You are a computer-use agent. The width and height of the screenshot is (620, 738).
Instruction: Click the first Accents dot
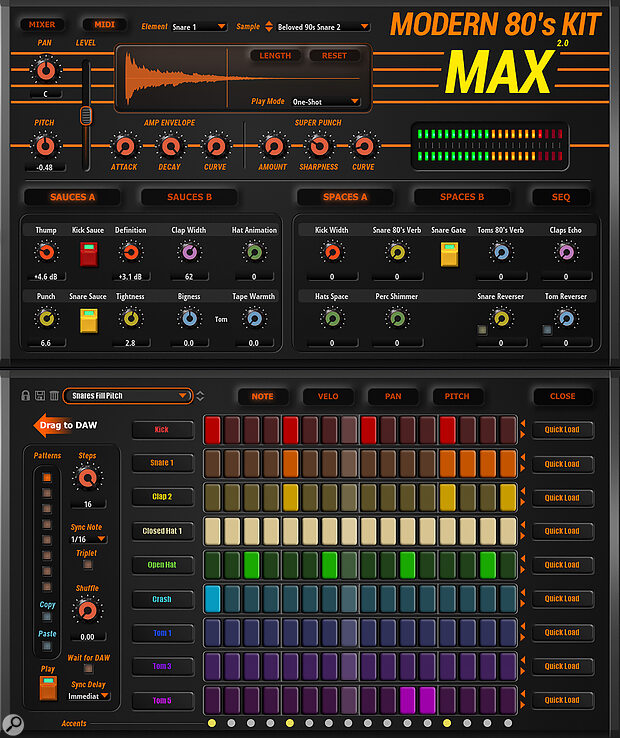212,723
